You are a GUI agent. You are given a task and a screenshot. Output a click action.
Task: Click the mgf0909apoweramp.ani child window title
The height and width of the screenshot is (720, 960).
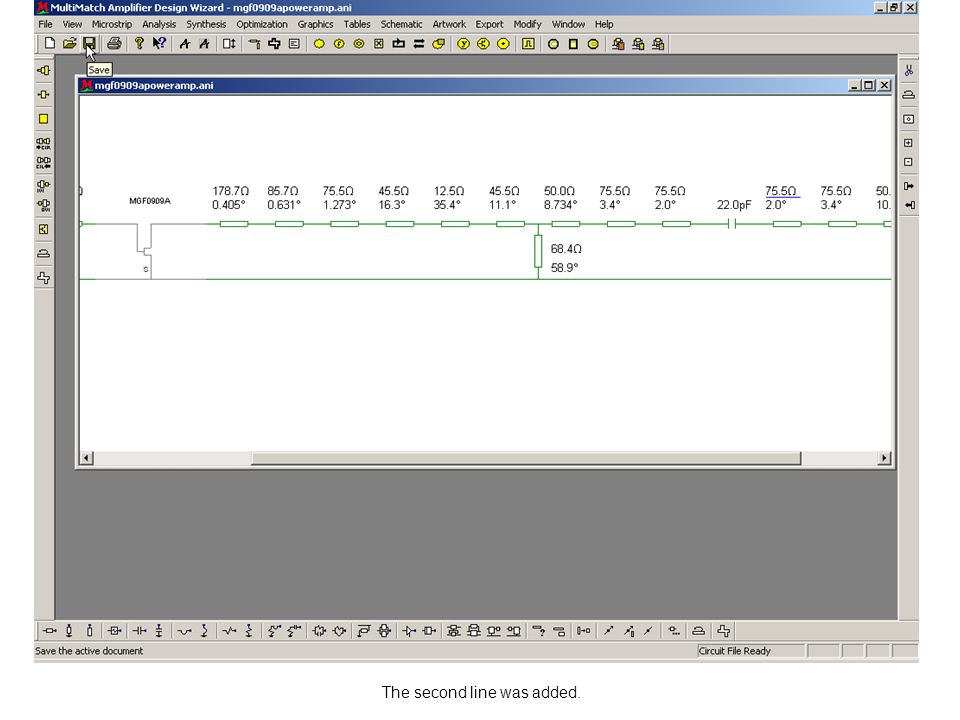click(x=154, y=86)
